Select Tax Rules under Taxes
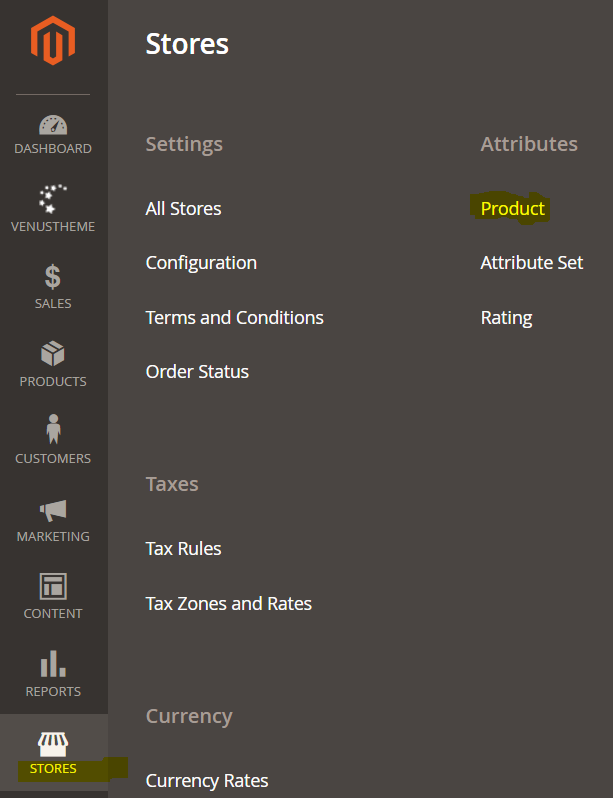This screenshot has width=613, height=798. point(183,549)
